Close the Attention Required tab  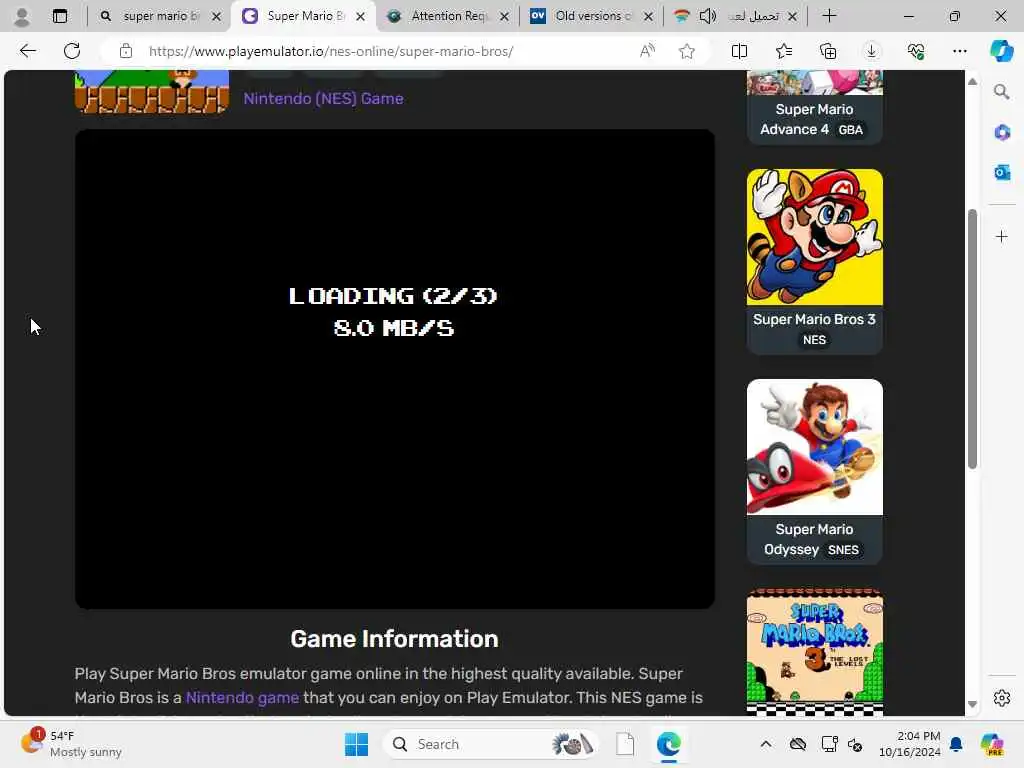[x=504, y=16]
